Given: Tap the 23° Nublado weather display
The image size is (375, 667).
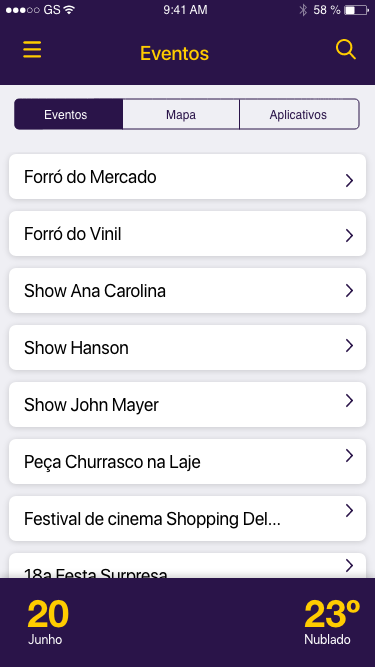Looking at the screenshot, I should pos(332,622).
